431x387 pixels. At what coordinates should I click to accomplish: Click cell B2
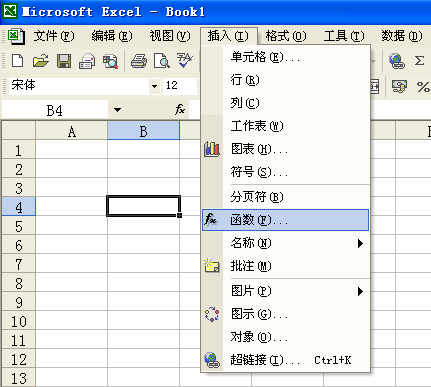[x=144, y=169]
